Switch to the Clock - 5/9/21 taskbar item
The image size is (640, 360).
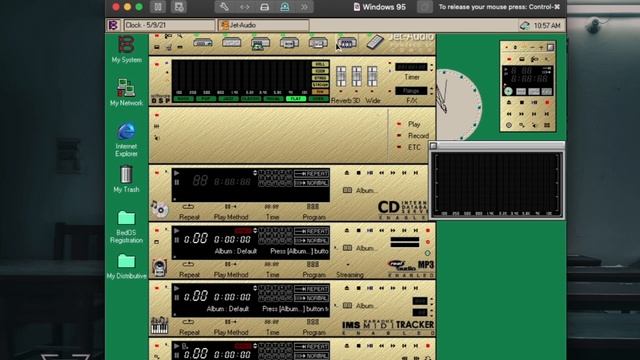(x=169, y=25)
